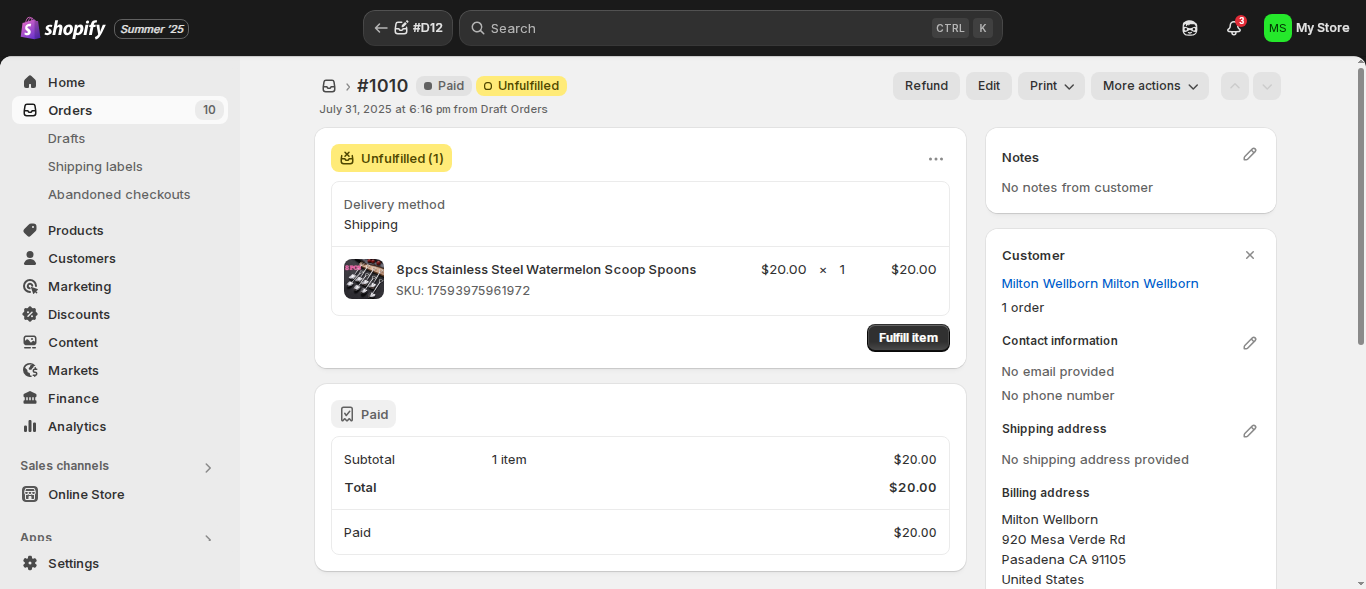Open Milton Wellborn customer link
The width and height of the screenshot is (1366, 589).
coord(1100,283)
